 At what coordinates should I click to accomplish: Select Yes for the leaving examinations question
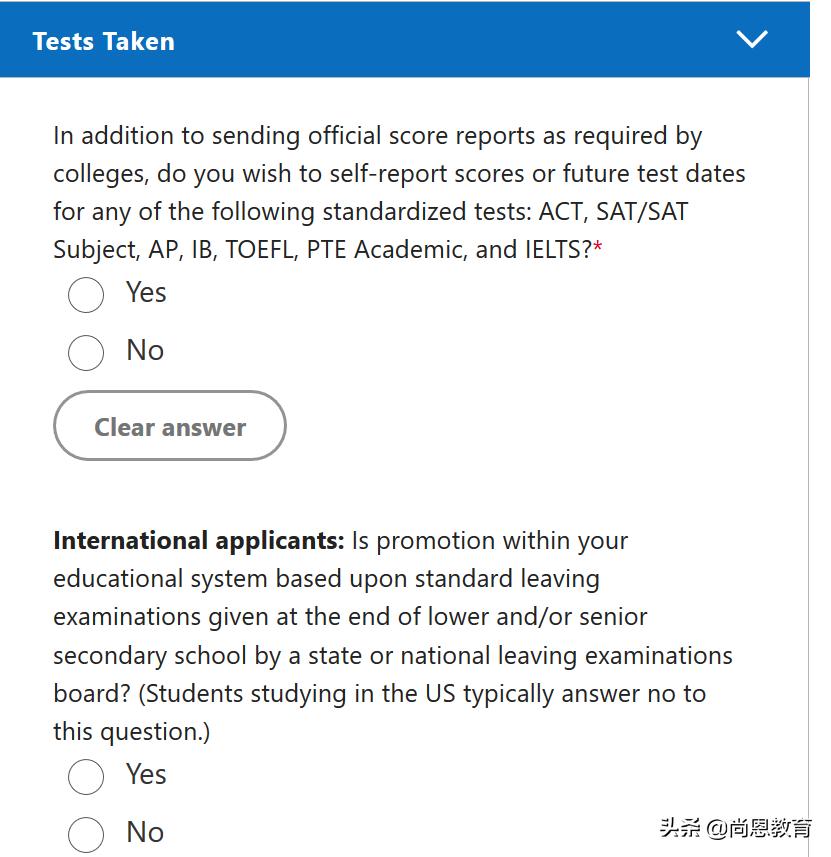(x=86, y=777)
